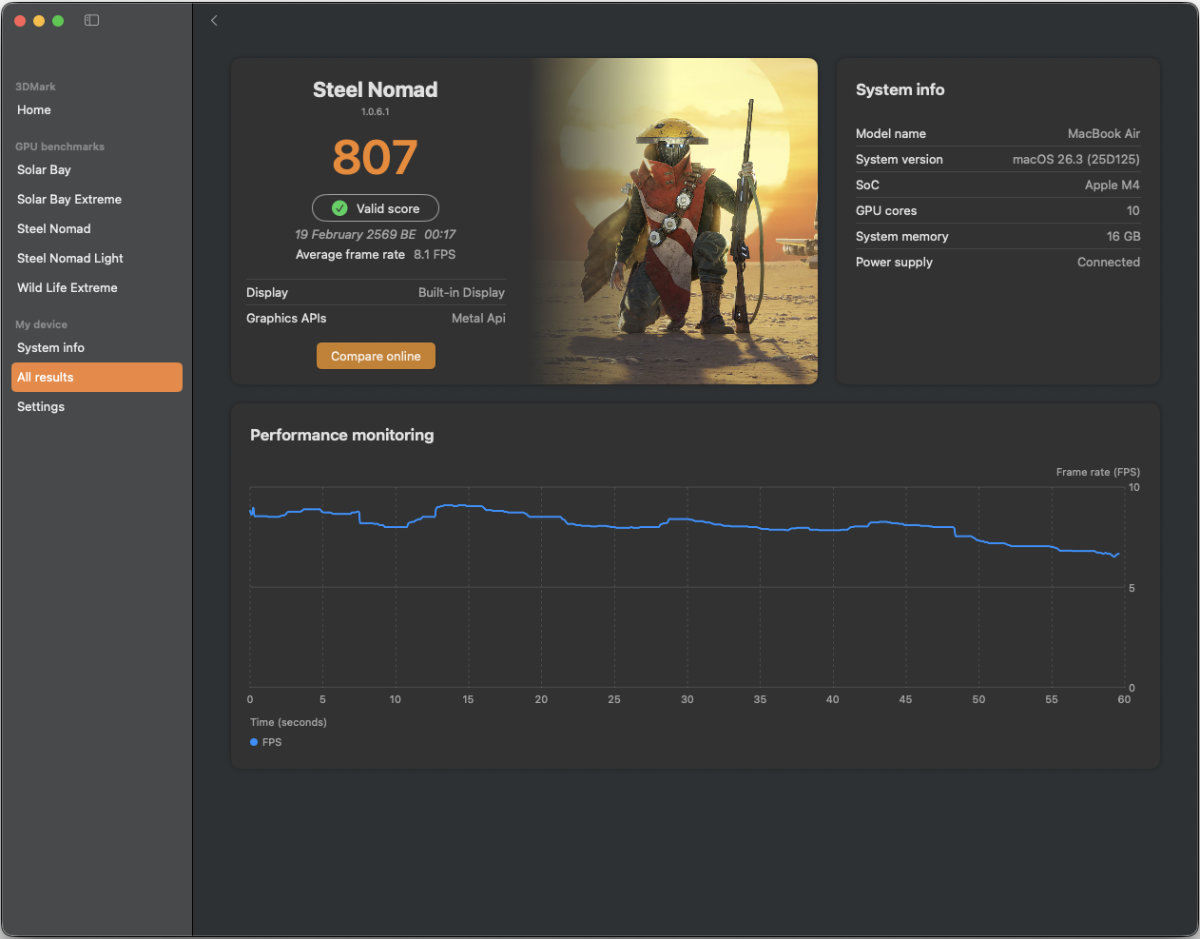
Task: Select Steel Nomad in sidebar
Action: pos(54,229)
